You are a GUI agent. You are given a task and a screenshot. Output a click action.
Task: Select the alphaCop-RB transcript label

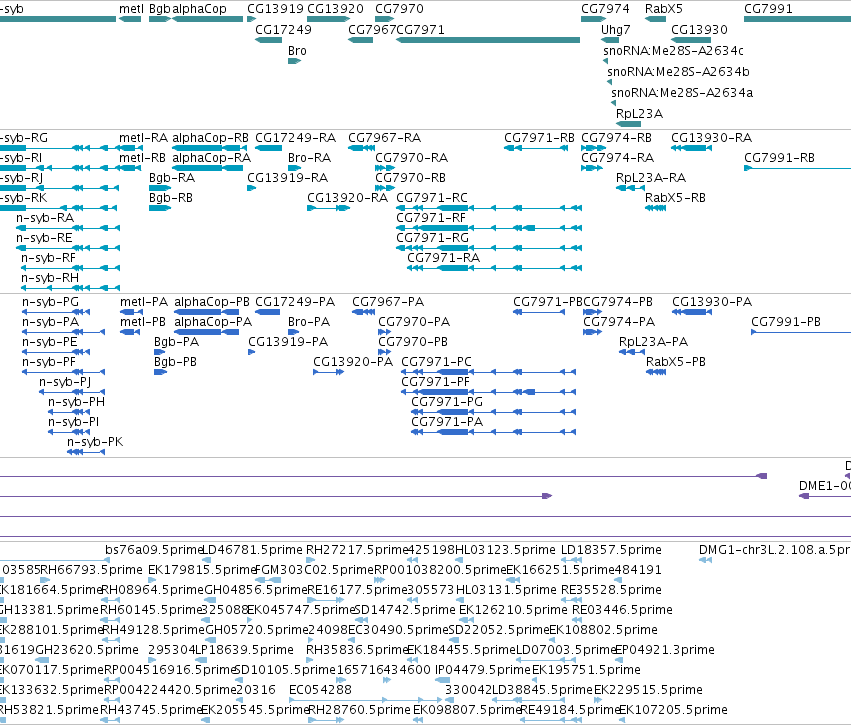211,138
